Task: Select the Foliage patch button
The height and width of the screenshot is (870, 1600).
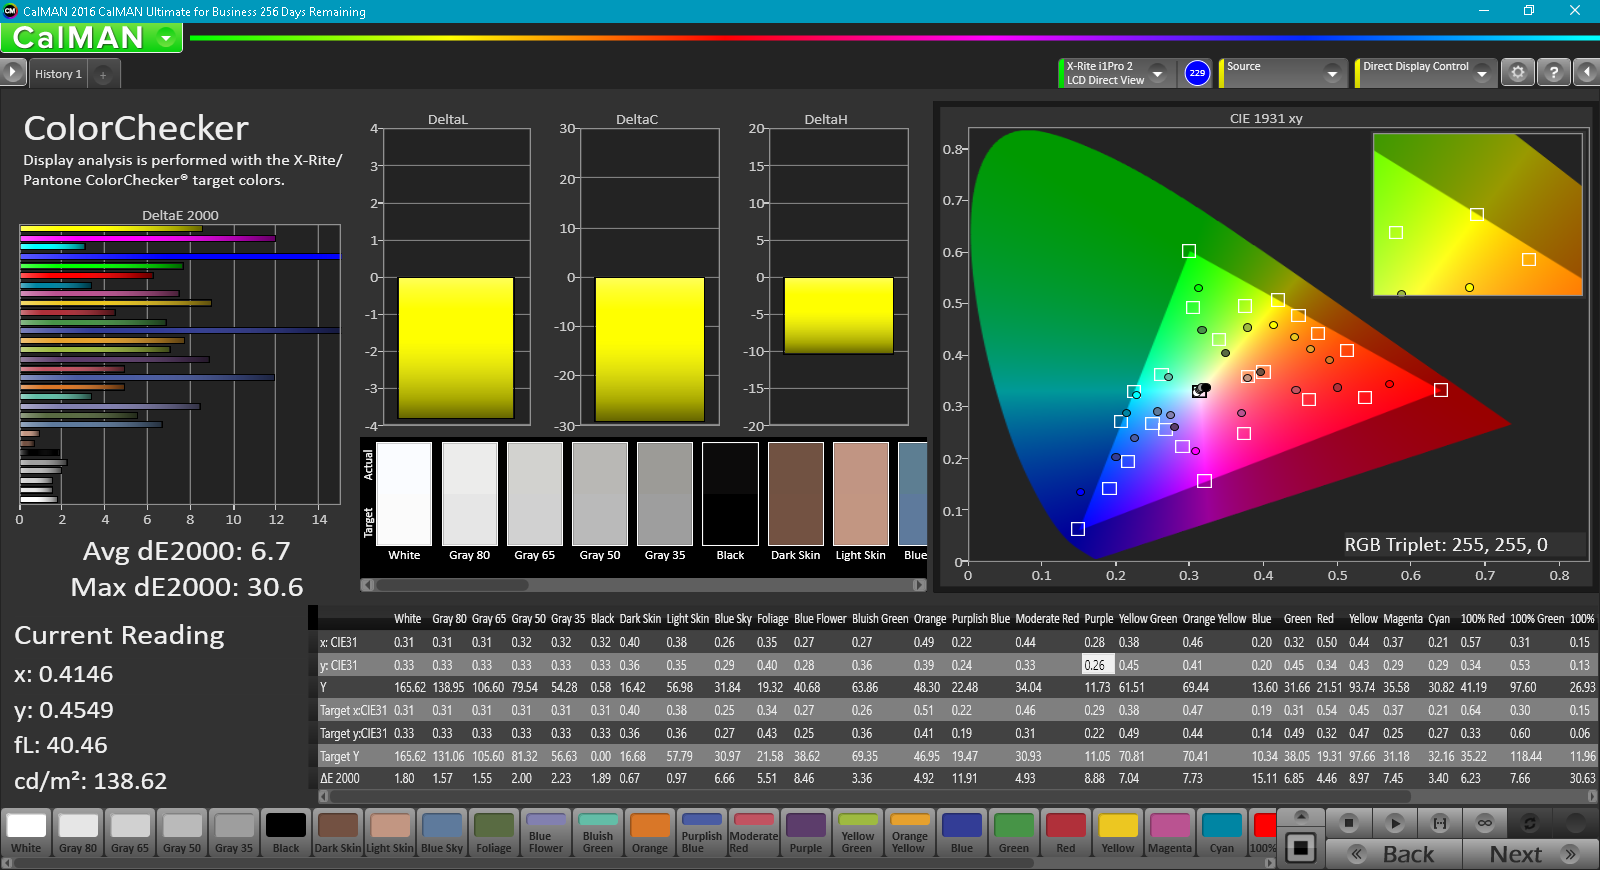Action: click(x=494, y=833)
